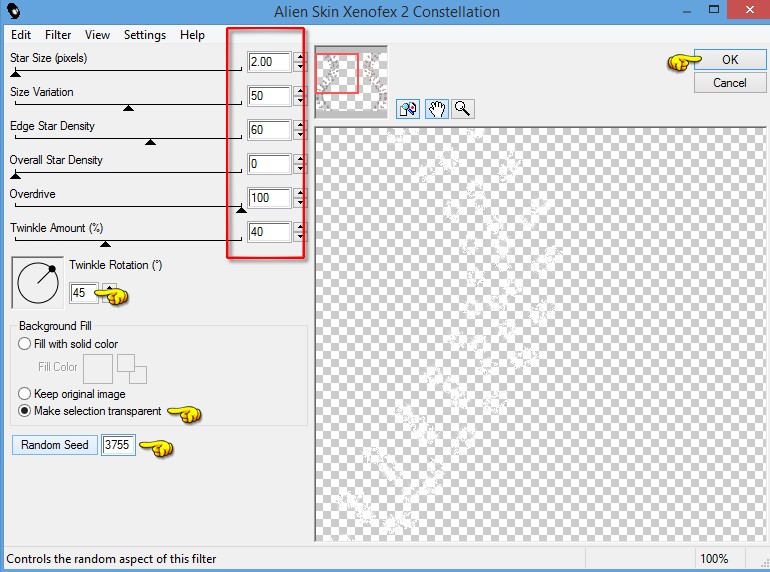770x572 pixels.
Task: Select the hand pan tool
Action: tap(437, 109)
